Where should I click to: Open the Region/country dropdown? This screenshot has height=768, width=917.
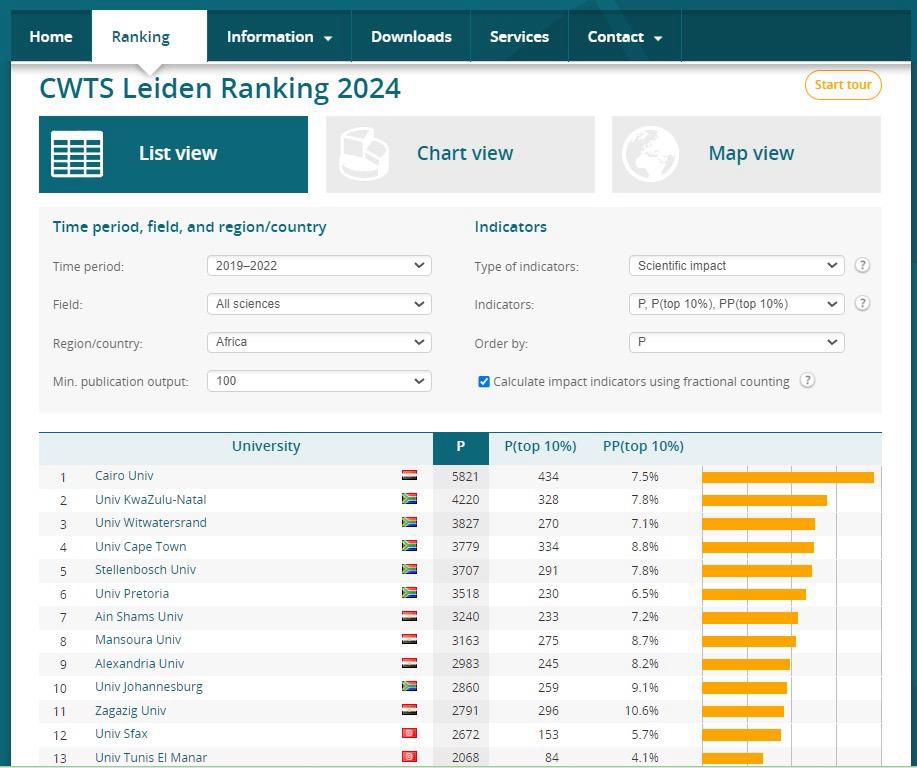click(x=319, y=342)
